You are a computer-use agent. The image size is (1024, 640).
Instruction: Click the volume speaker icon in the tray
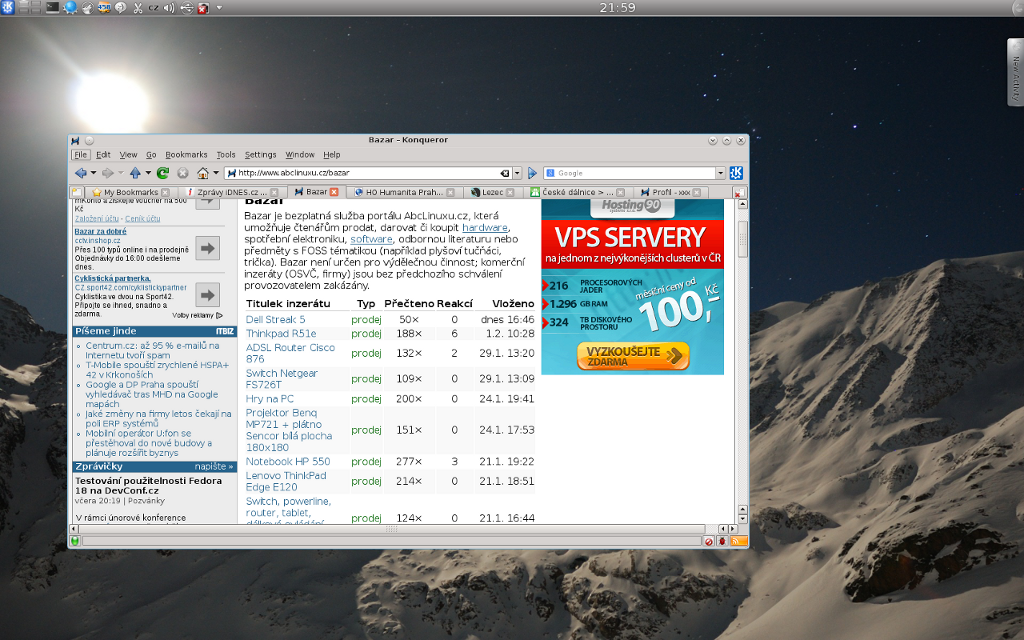coord(169,8)
